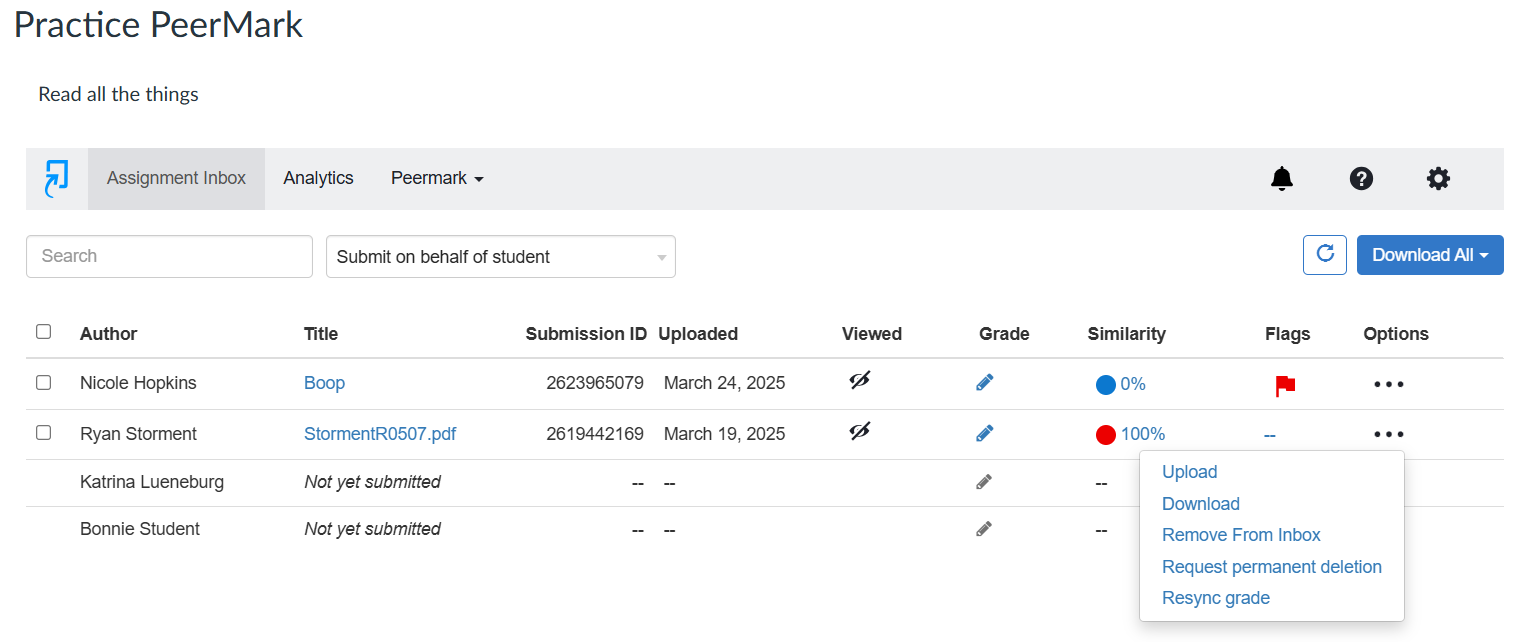Viewport: 1532px width, 642px height.
Task: Toggle the select-all checkbox in header
Action: click(43, 331)
